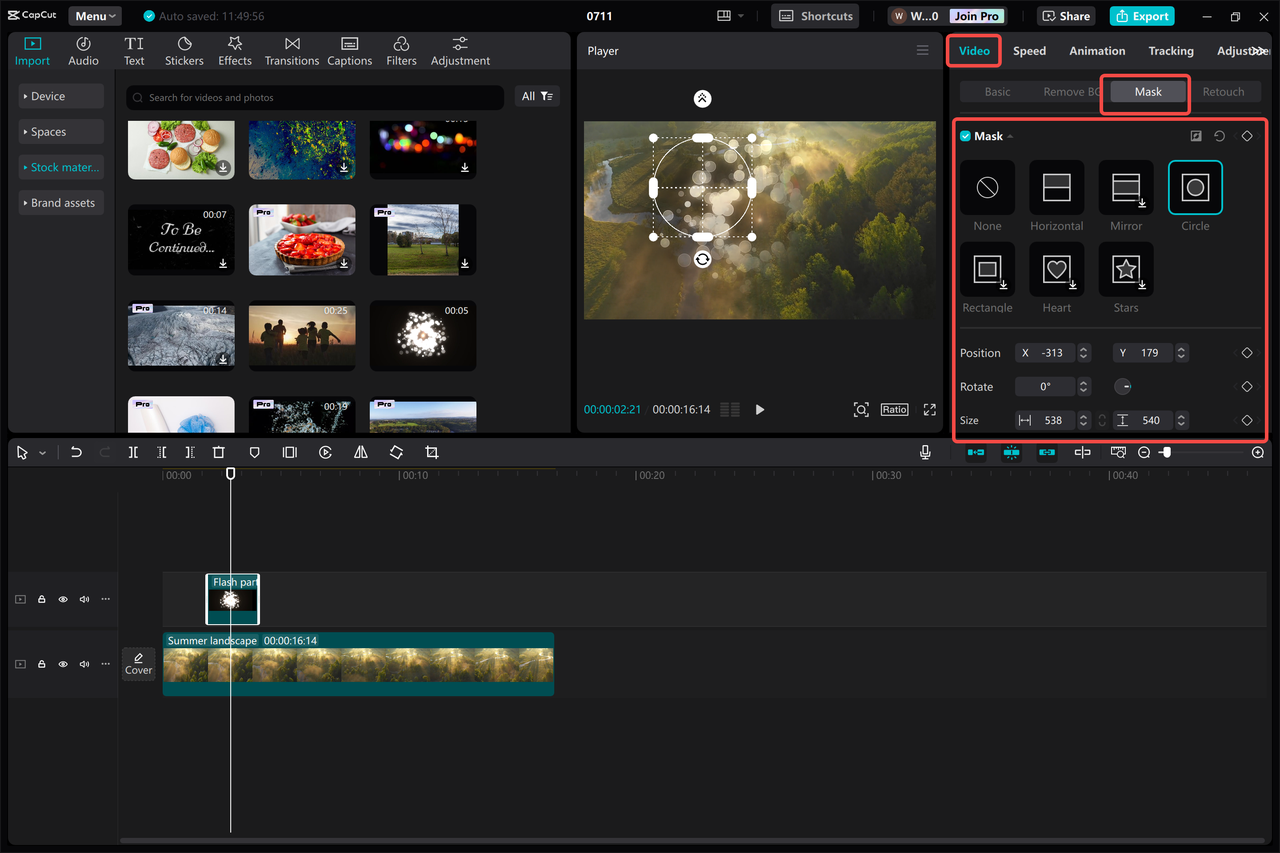Open the Retouch sub-tab

coord(1223,92)
